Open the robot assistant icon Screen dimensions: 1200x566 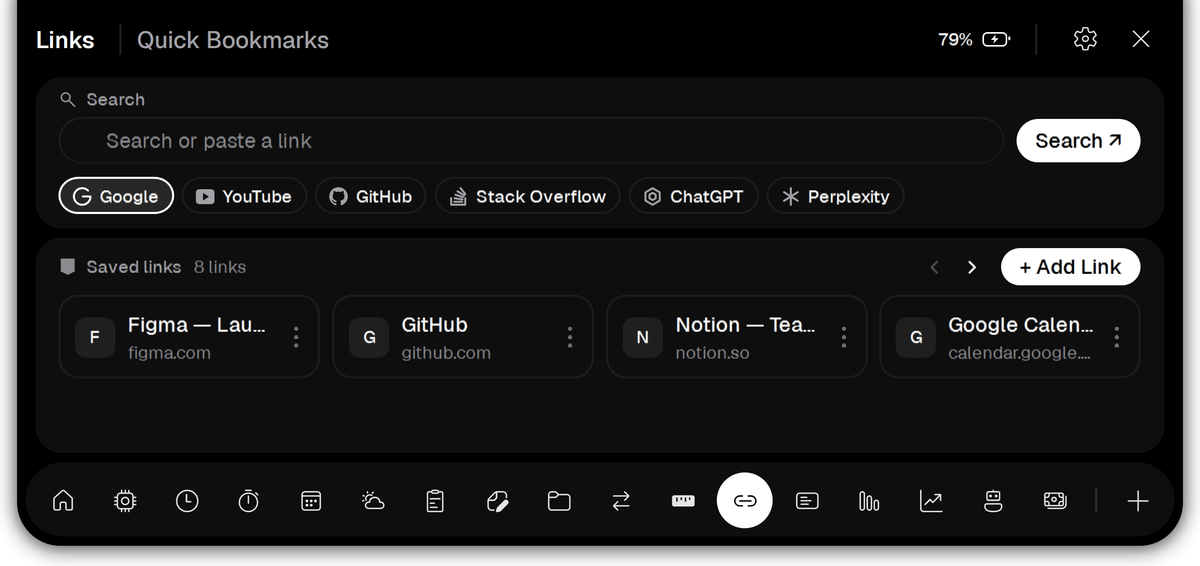click(x=993, y=501)
